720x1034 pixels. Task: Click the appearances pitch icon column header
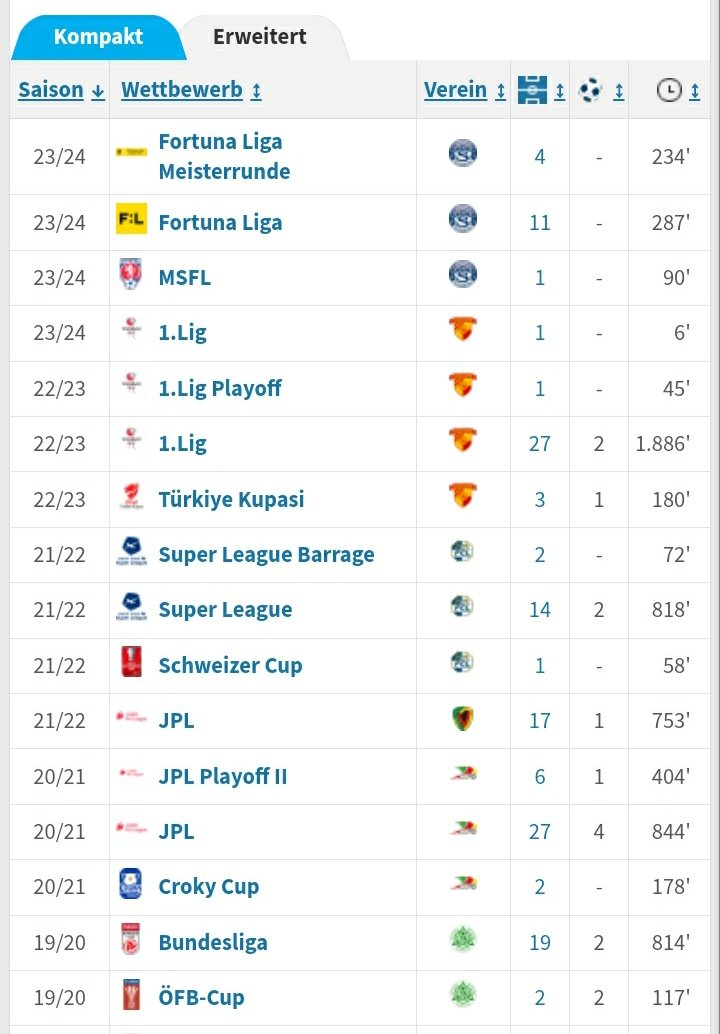click(532, 90)
